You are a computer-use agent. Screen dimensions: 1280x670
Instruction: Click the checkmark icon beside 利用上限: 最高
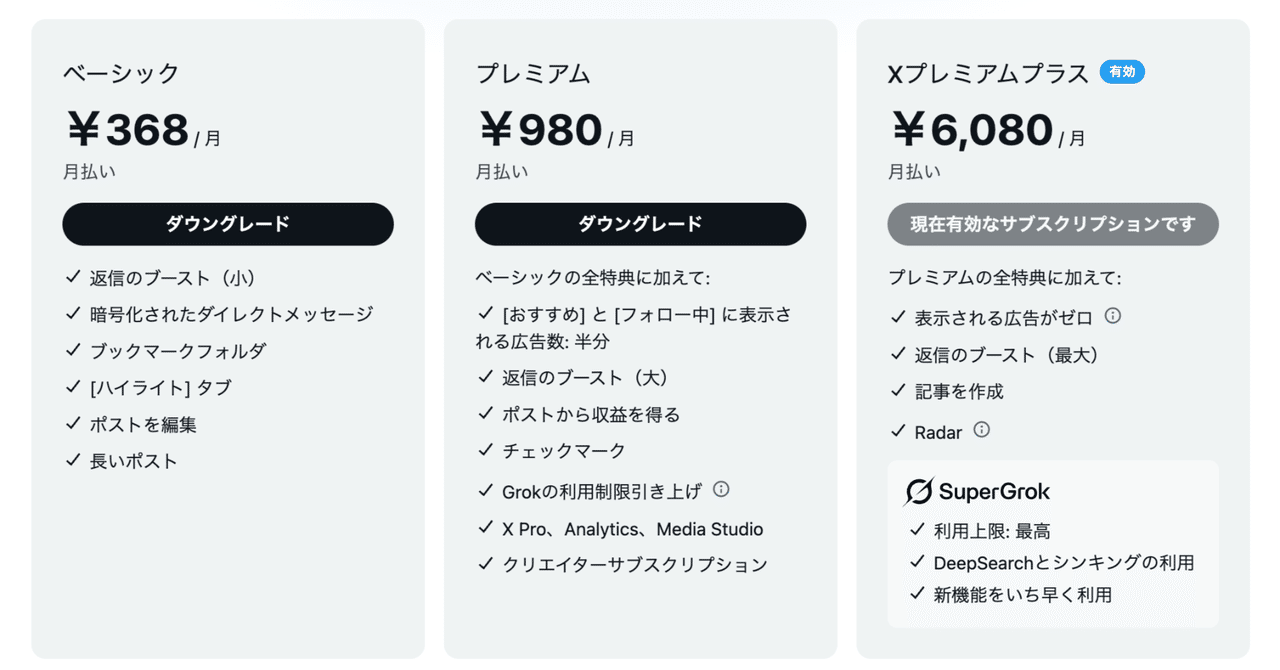pos(917,530)
